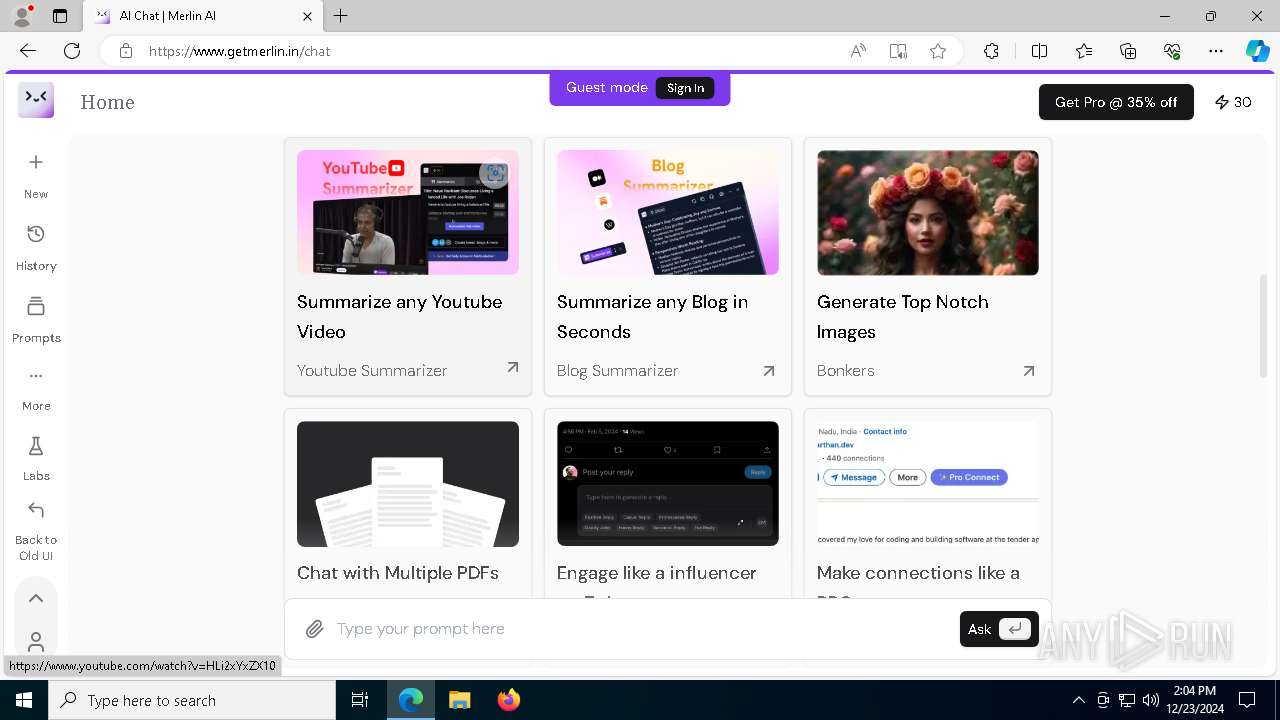Open YouTube Summarizer thumbnail

[x=408, y=213]
